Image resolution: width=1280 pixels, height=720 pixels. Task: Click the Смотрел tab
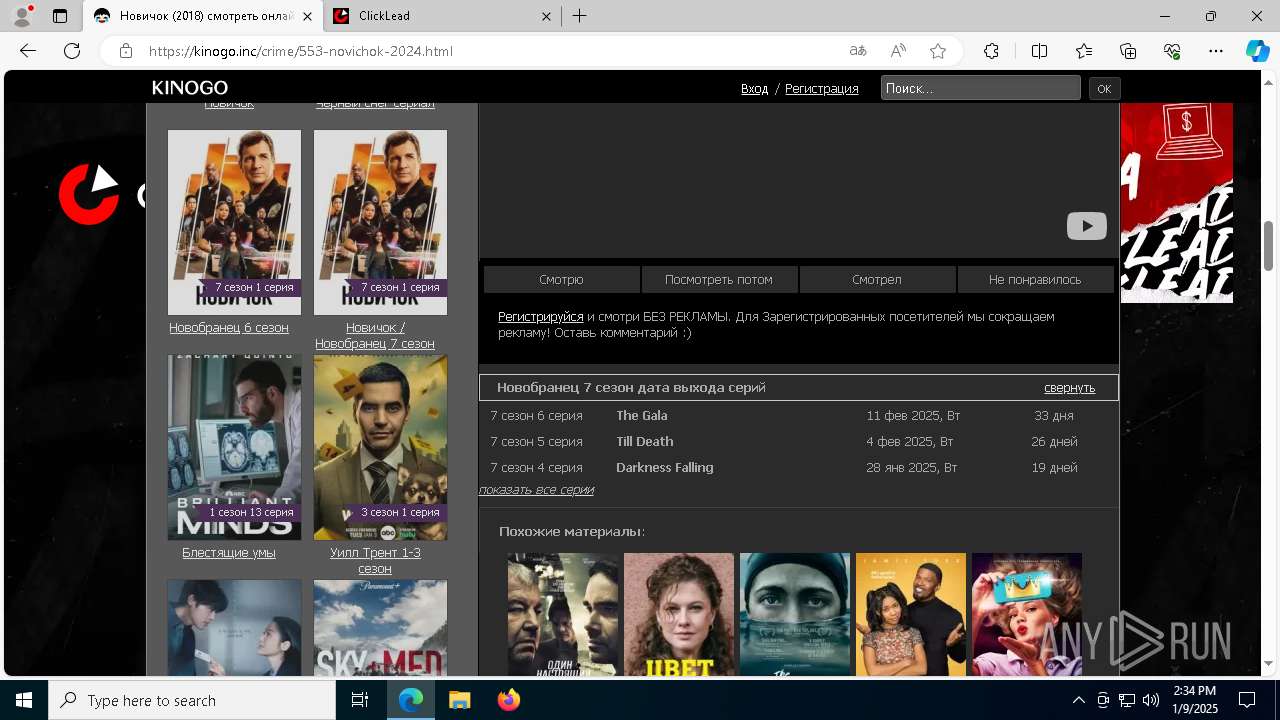pyautogui.click(x=877, y=279)
